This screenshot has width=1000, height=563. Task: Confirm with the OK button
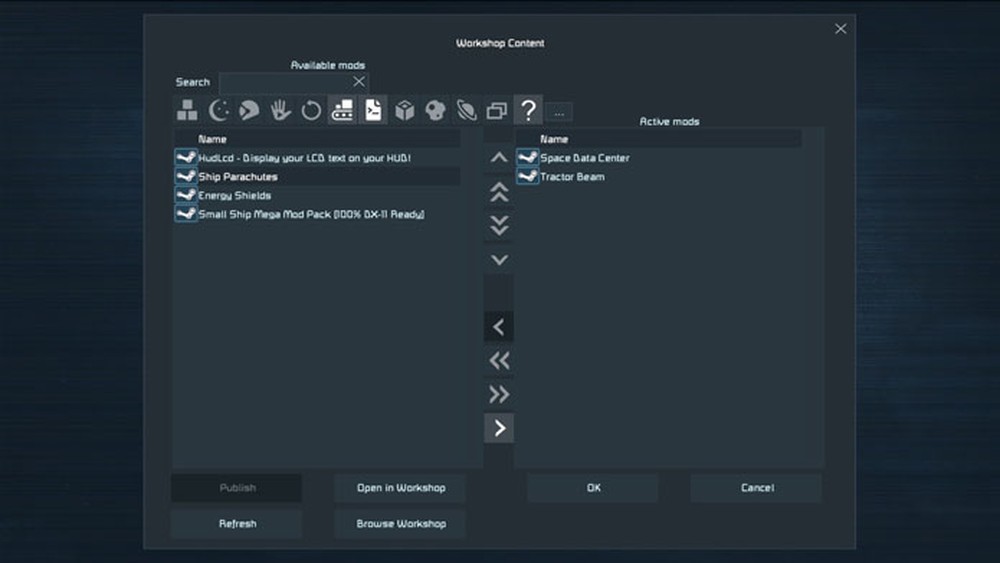click(x=593, y=488)
